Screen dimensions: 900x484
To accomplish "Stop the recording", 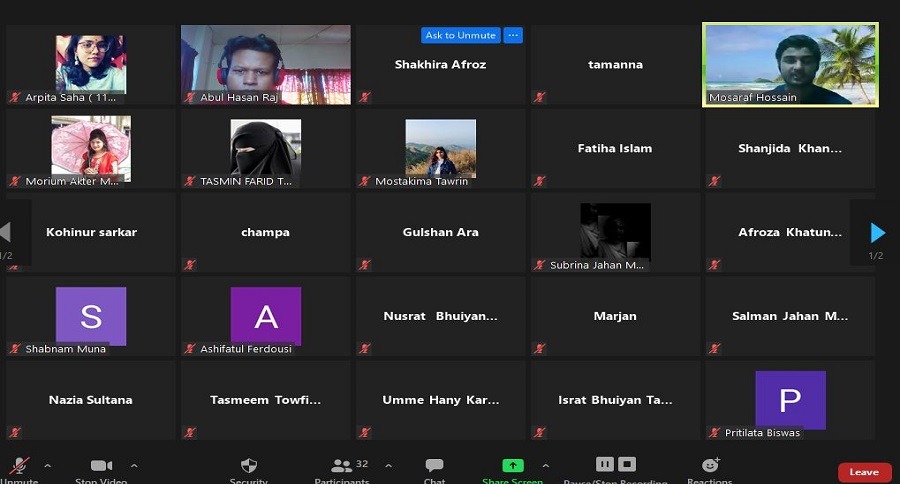I will pos(627,464).
